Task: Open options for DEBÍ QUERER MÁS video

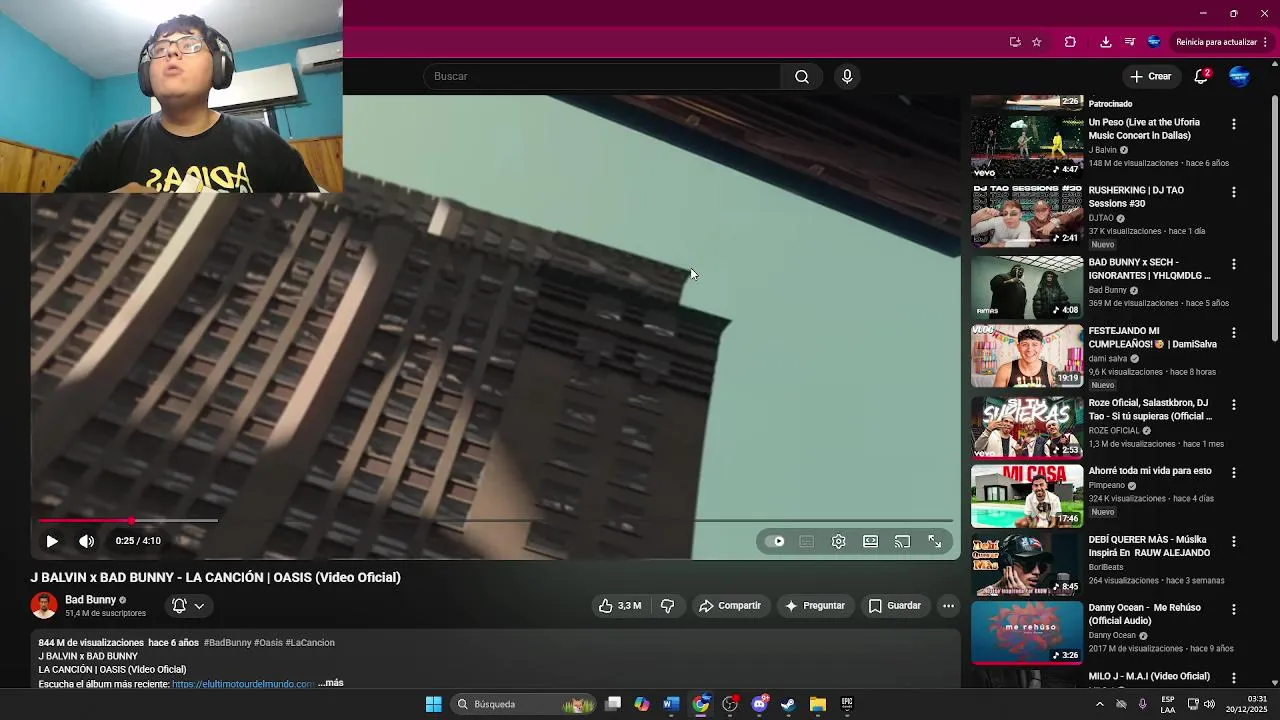Action: (x=1234, y=541)
